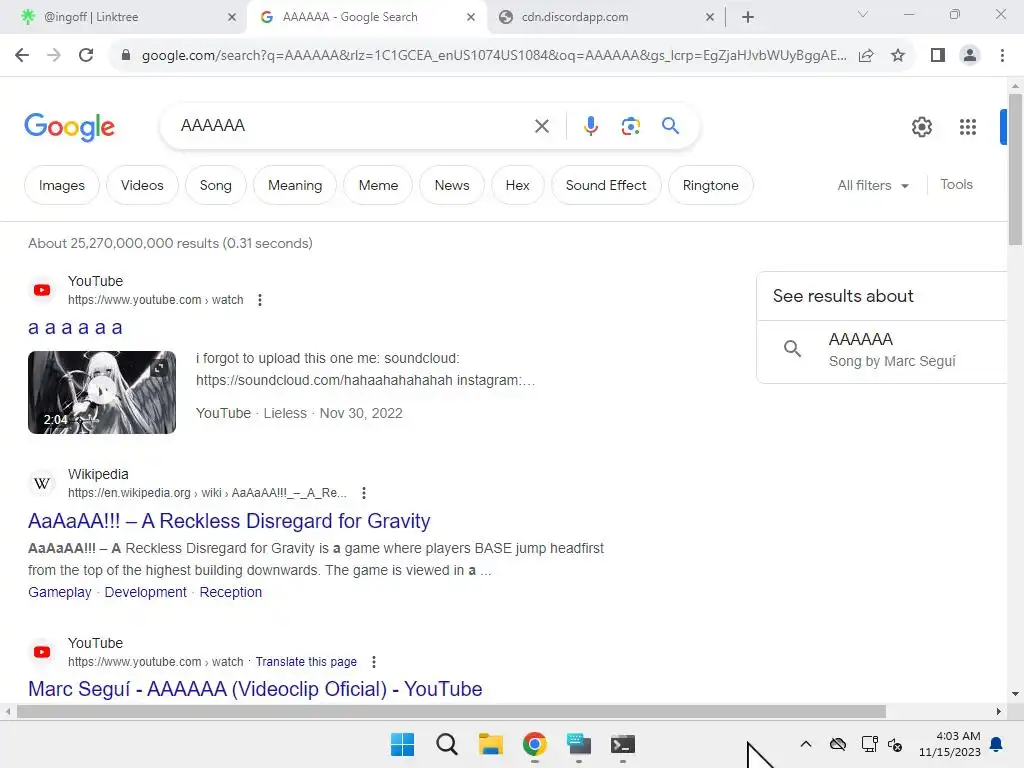Open AAAAAA Song by Marc Seguí result

pos(882,350)
